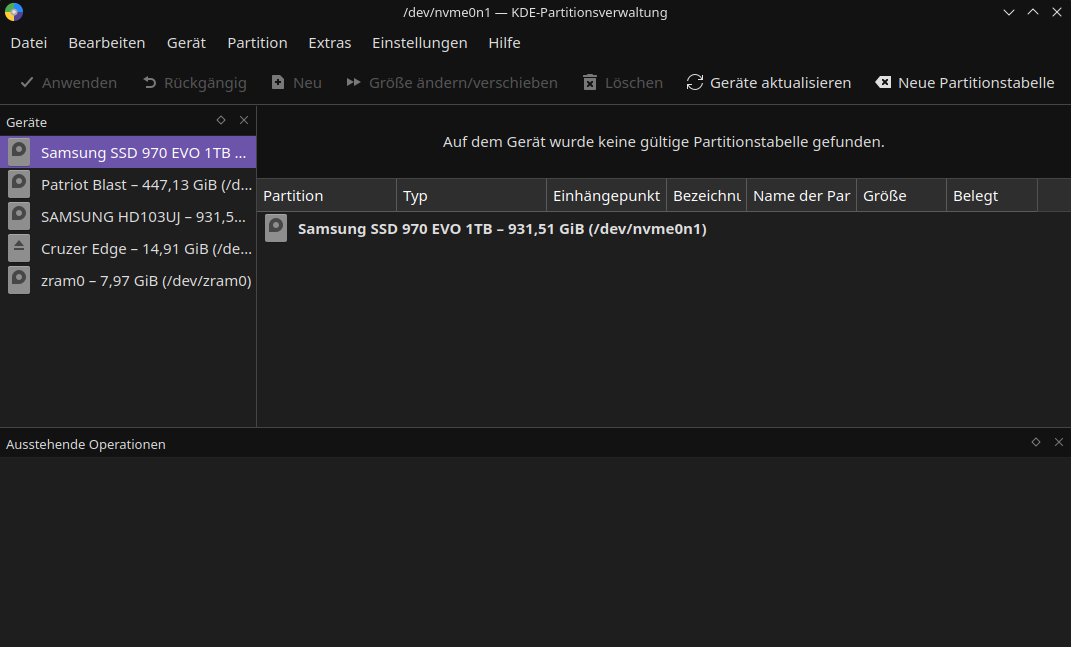Click the KDE Partition Manager title bar icon
Screen dimensions: 1071x647
pyautogui.click(x=14, y=12)
